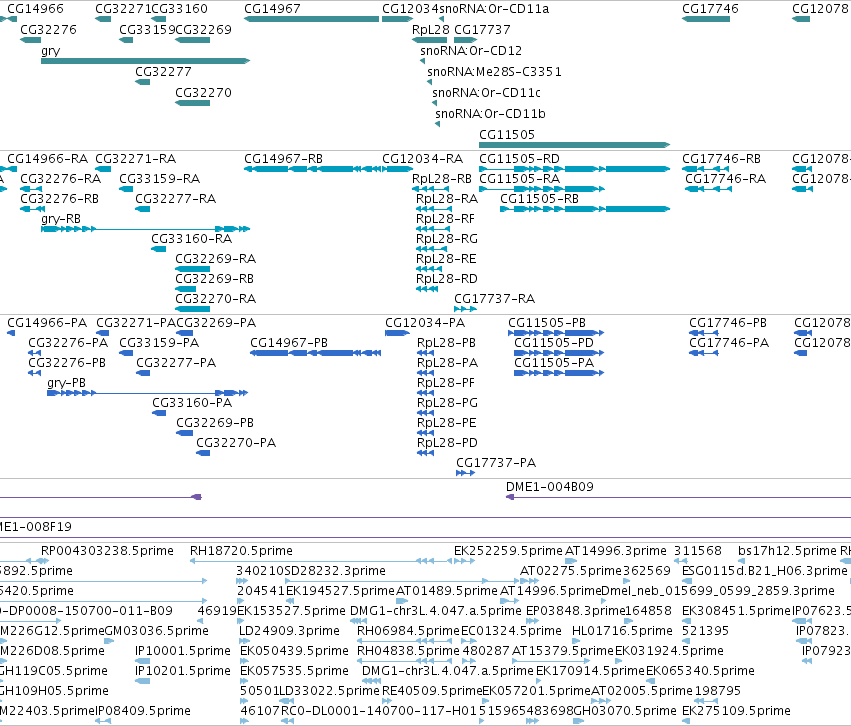Click the CG11505-RA transcript label
This screenshot has height=726, width=851.
519,179
